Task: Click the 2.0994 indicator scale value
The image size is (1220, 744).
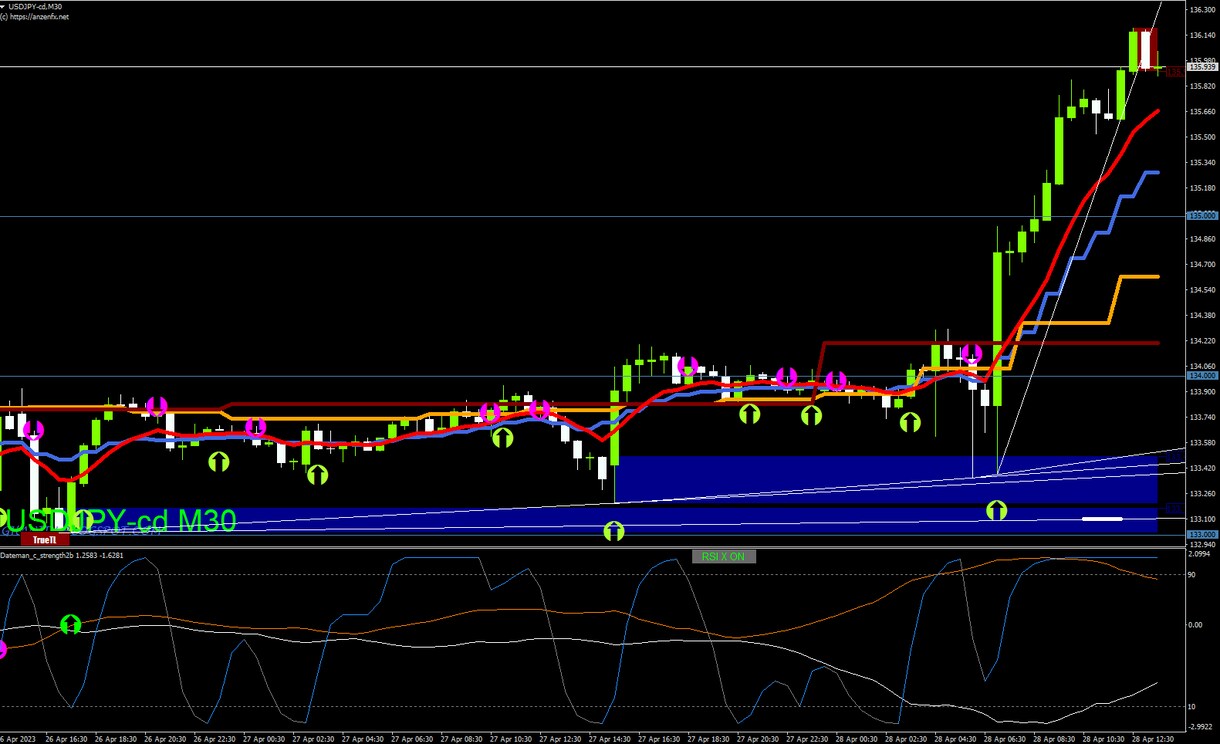Action: [x=1200, y=553]
